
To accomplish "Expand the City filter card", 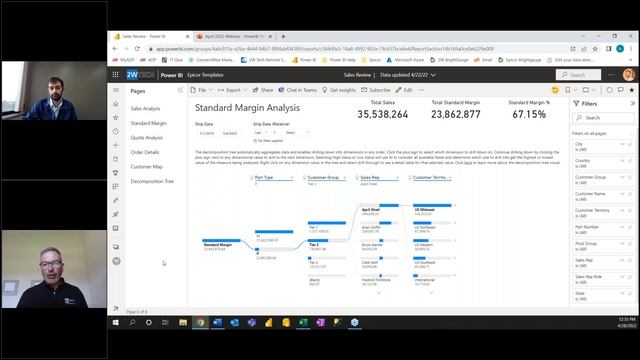I will (x=622, y=144).
